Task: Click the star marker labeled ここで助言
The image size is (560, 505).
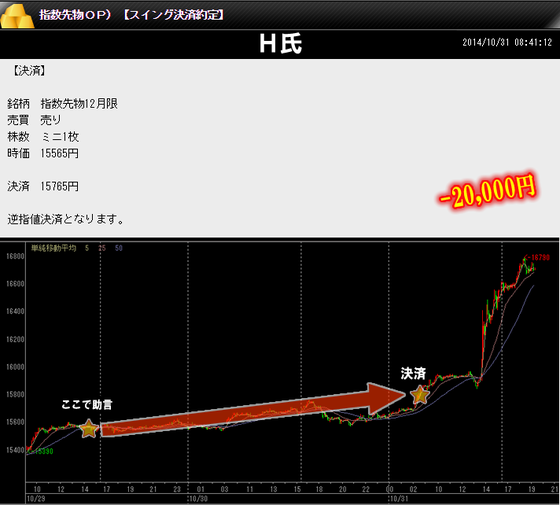Action: [x=89, y=429]
